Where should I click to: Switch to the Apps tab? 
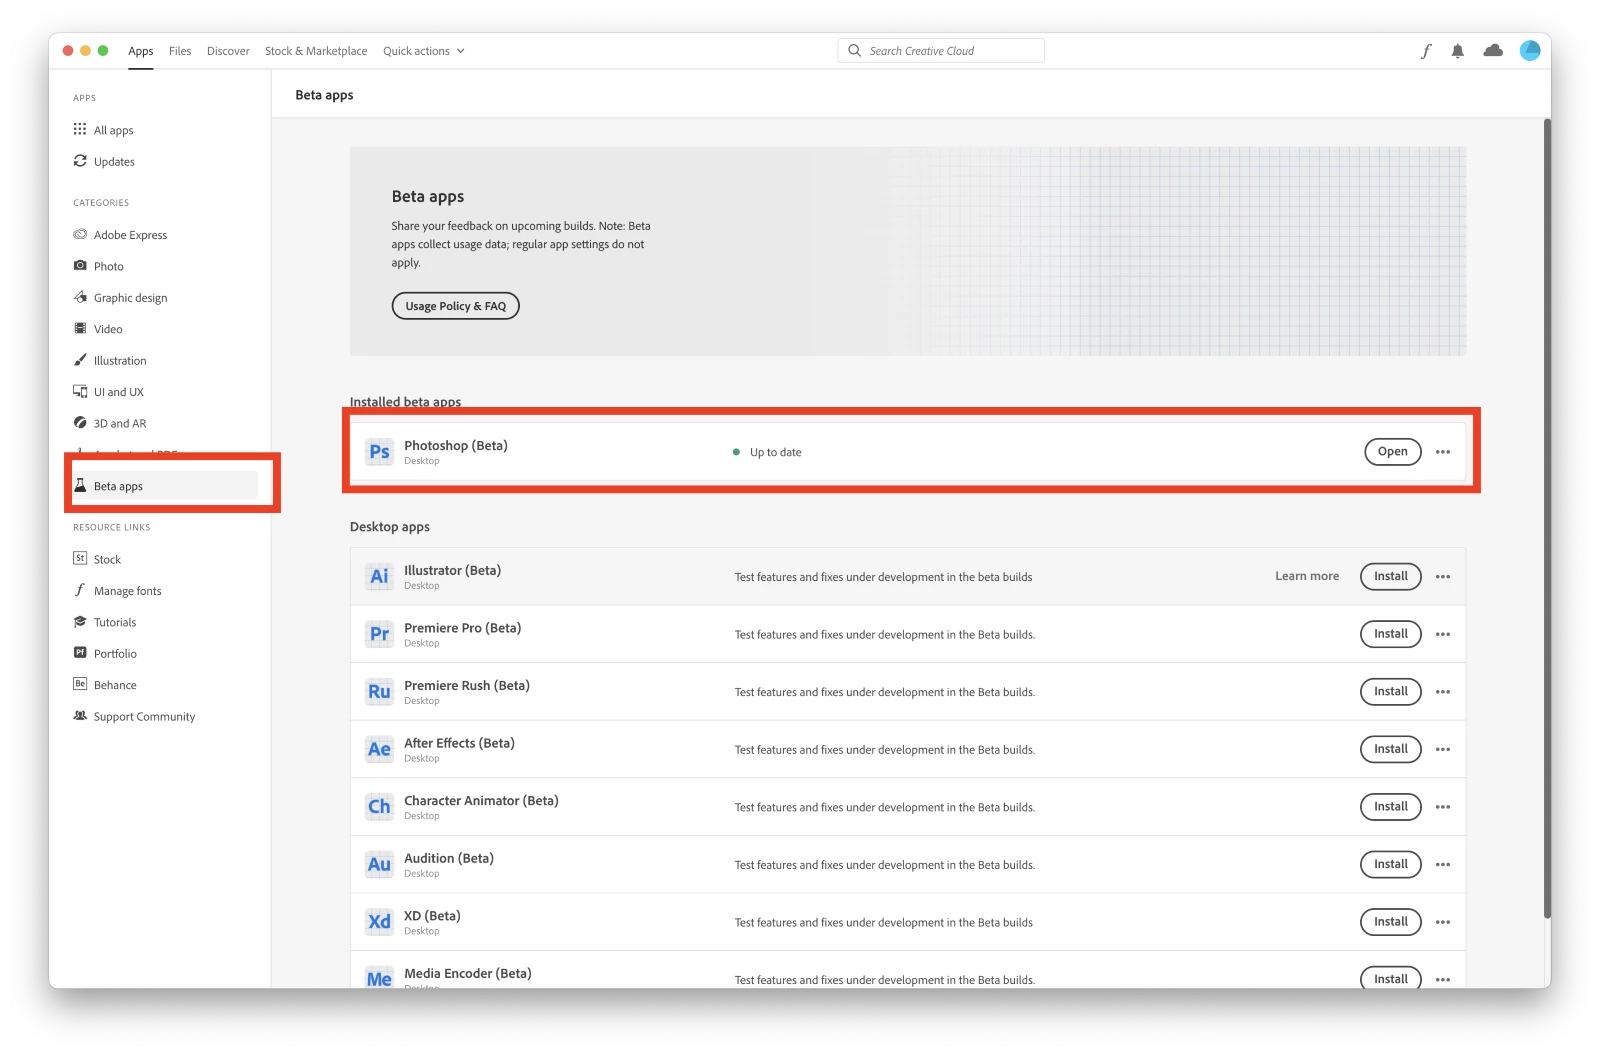click(141, 51)
